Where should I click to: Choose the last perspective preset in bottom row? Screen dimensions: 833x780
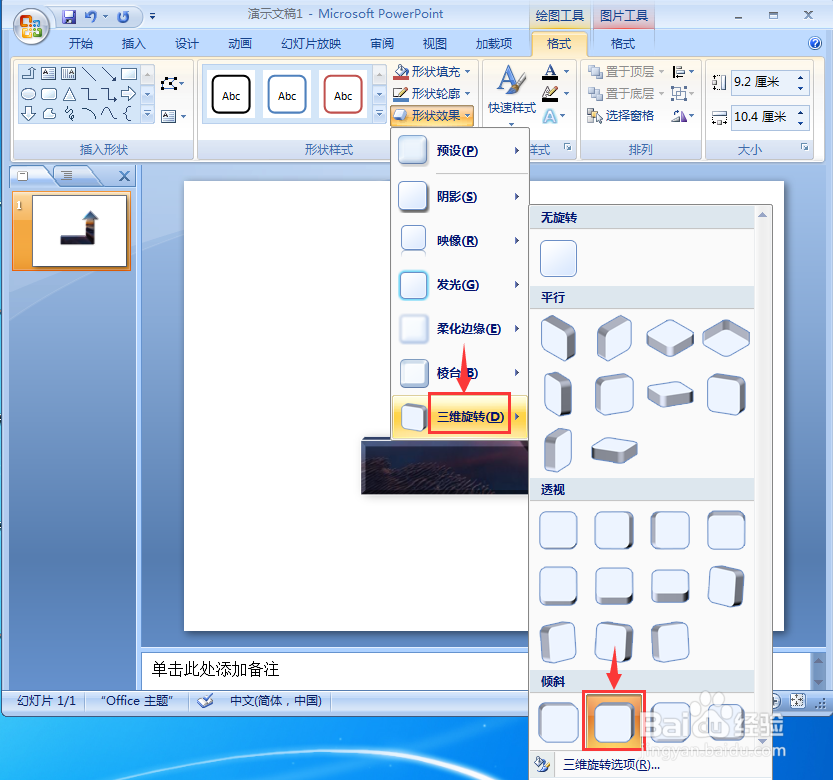click(x=670, y=642)
